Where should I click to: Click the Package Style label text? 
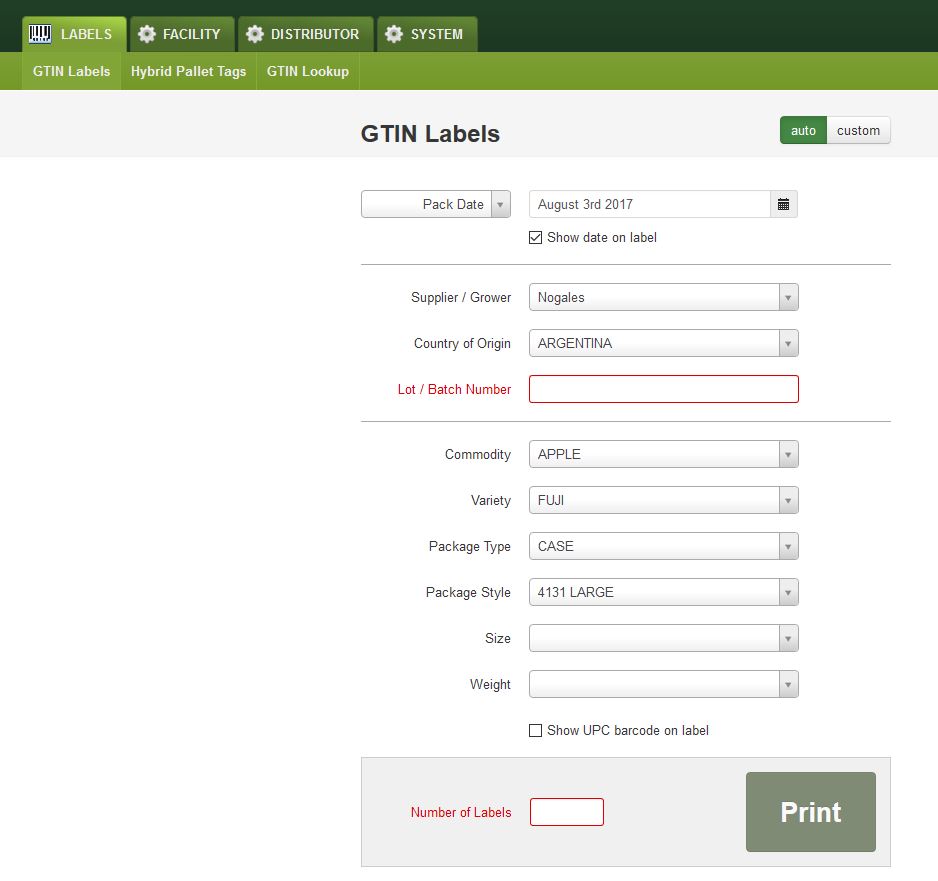[468, 593]
